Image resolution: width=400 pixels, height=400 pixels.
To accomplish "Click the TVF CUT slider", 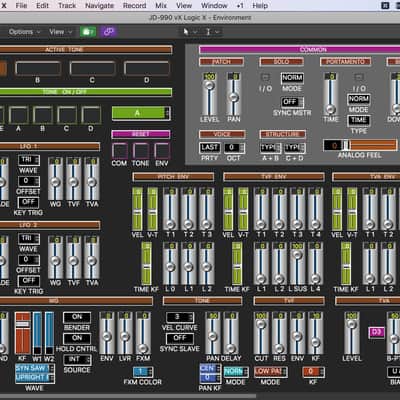I will [x=261, y=333].
